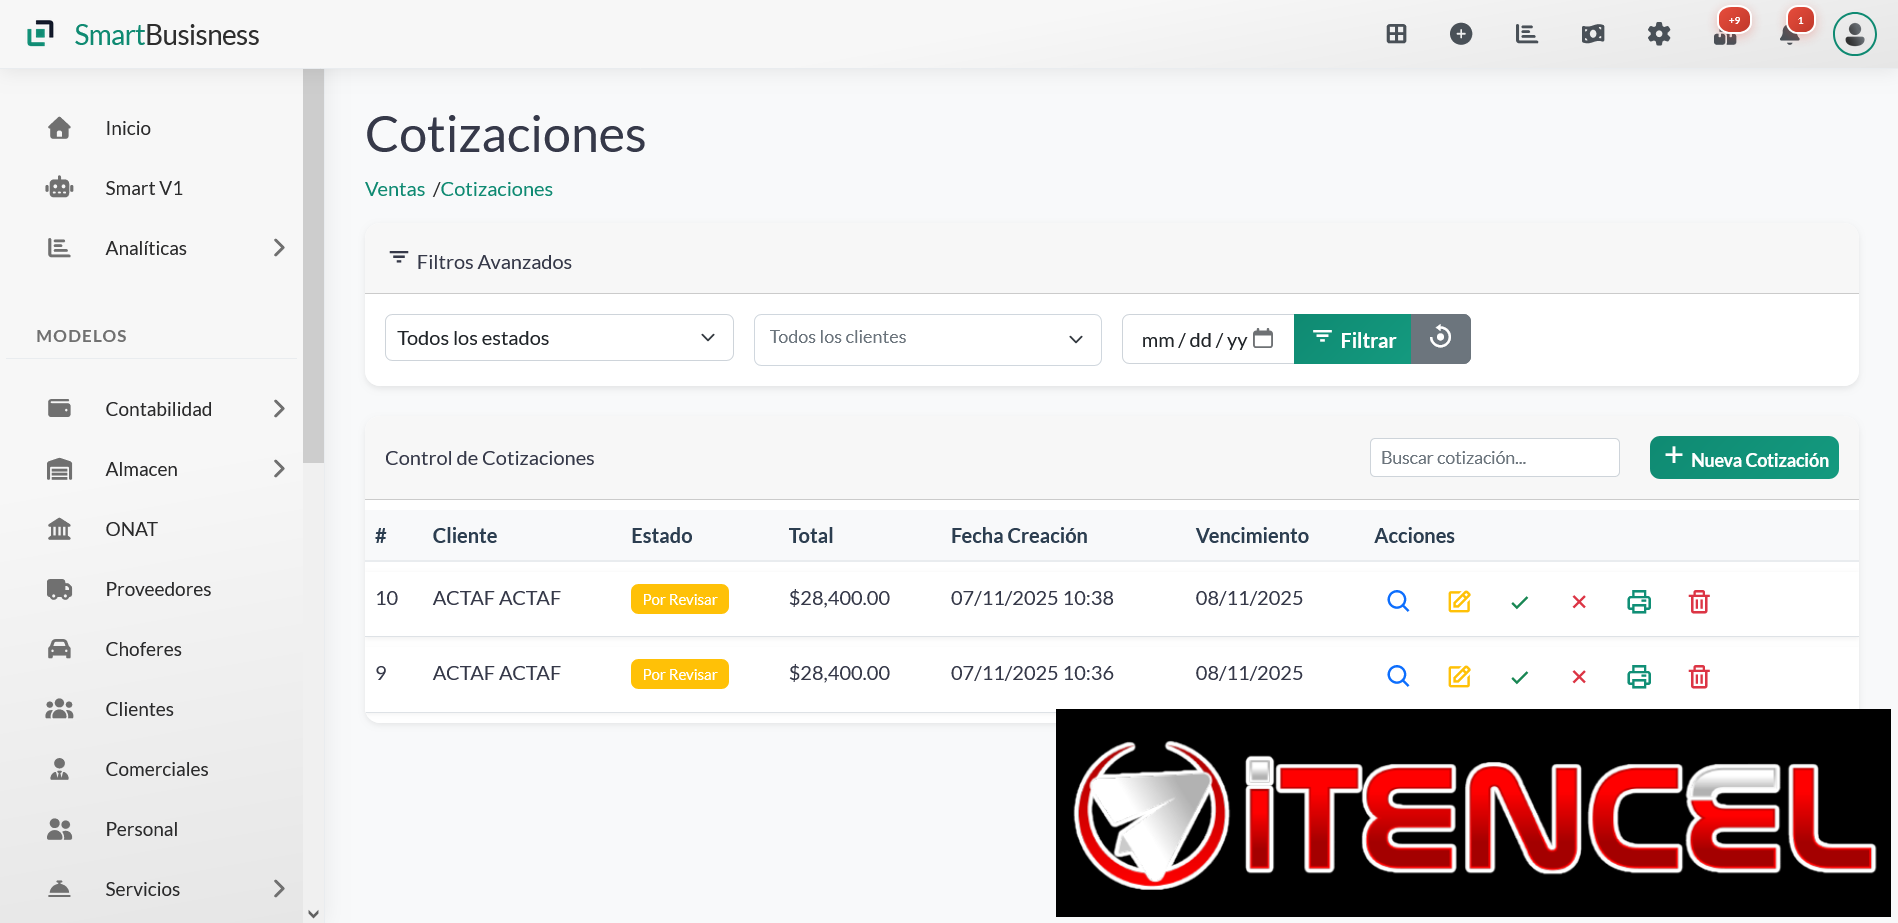Image resolution: width=1898 pixels, height=923 pixels.
Task: Reject quotation 9 with the red X icon
Action: 1579,676
